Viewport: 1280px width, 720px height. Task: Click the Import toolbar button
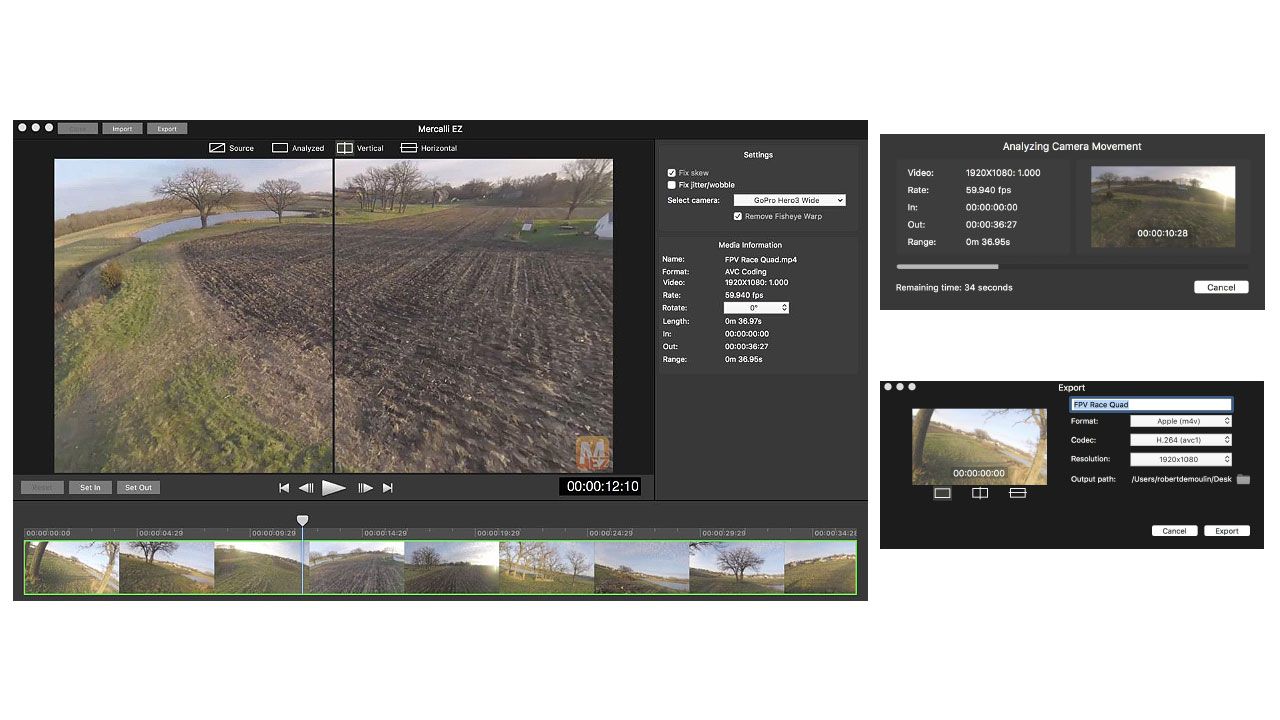point(122,129)
